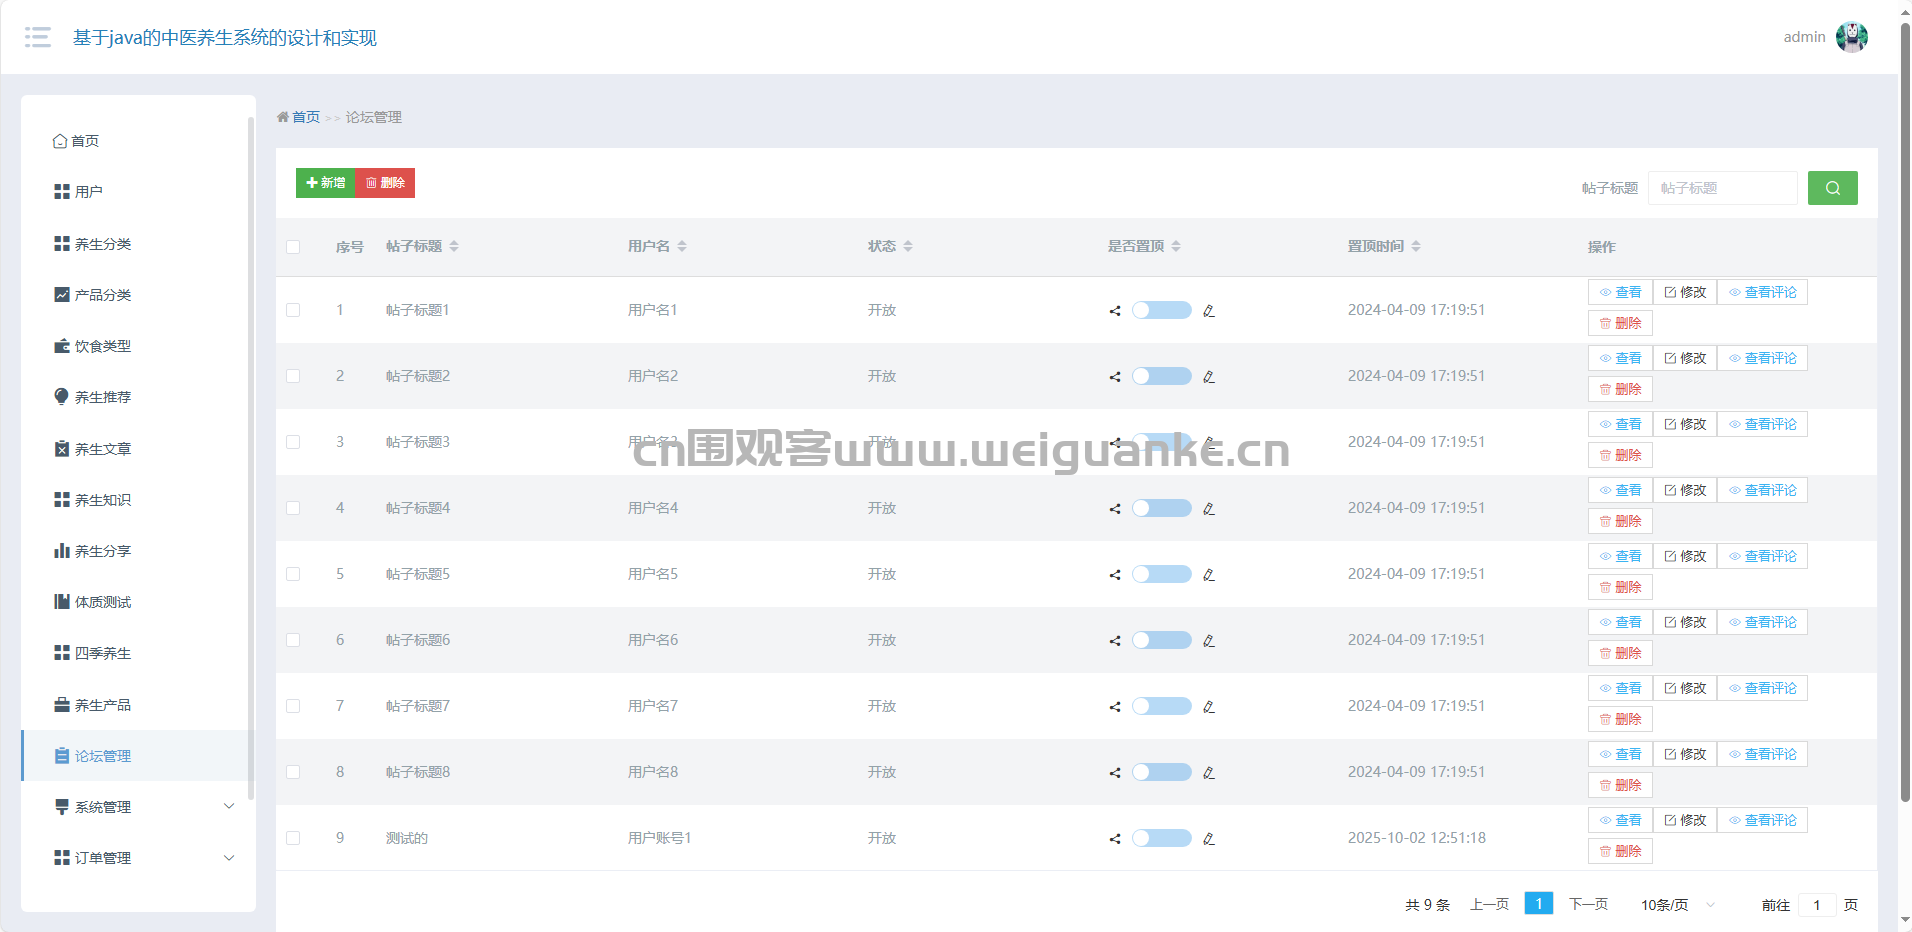Image resolution: width=1912 pixels, height=932 pixels.
Task: Focus the 帖子标题 search input field
Action: pyautogui.click(x=1722, y=188)
